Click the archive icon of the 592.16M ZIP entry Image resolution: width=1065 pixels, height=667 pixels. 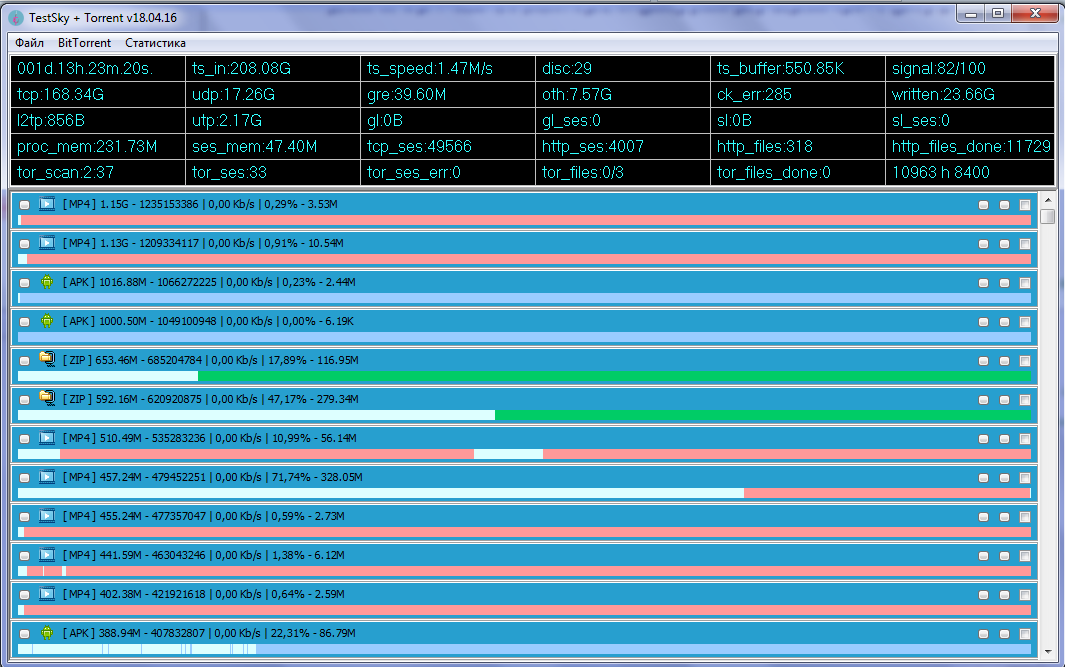coord(47,399)
